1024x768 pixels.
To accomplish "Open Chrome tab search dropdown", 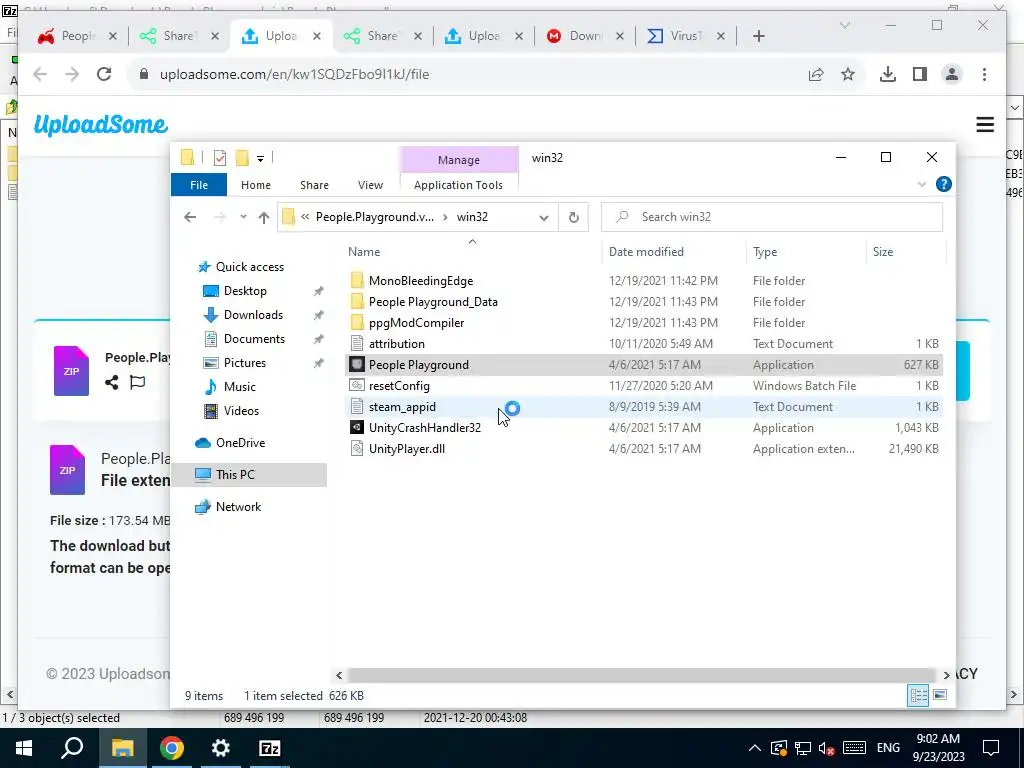I will [x=844, y=25].
